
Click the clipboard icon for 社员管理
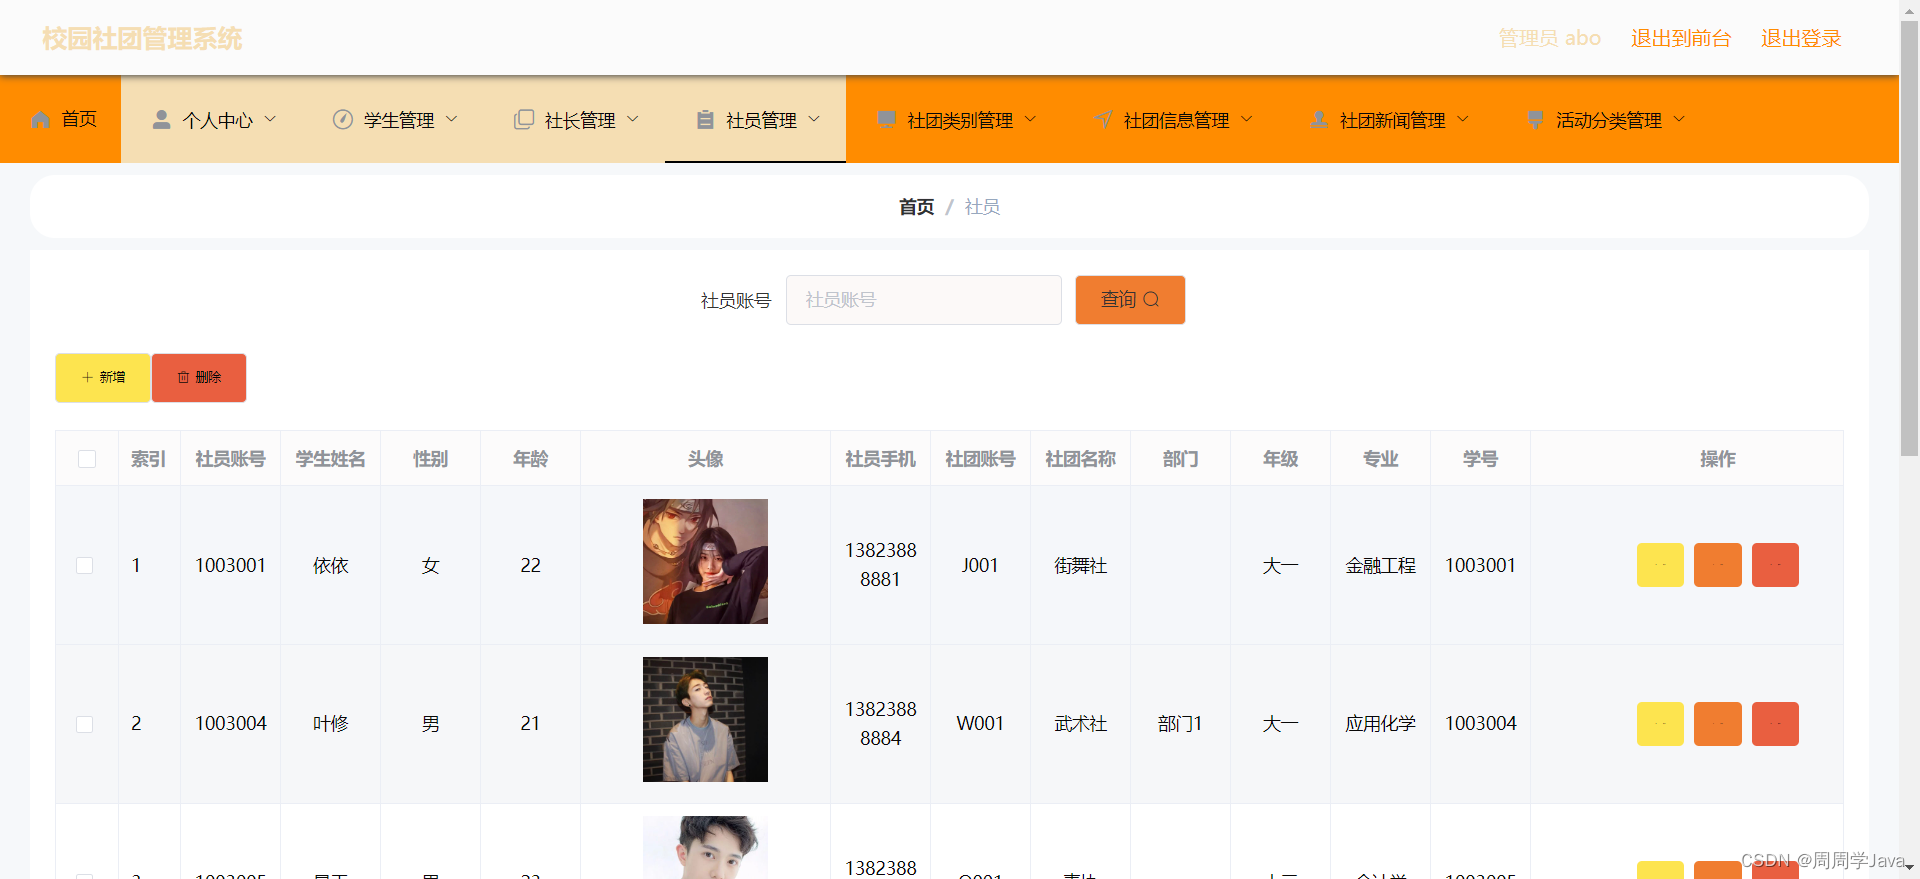click(x=705, y=120)
